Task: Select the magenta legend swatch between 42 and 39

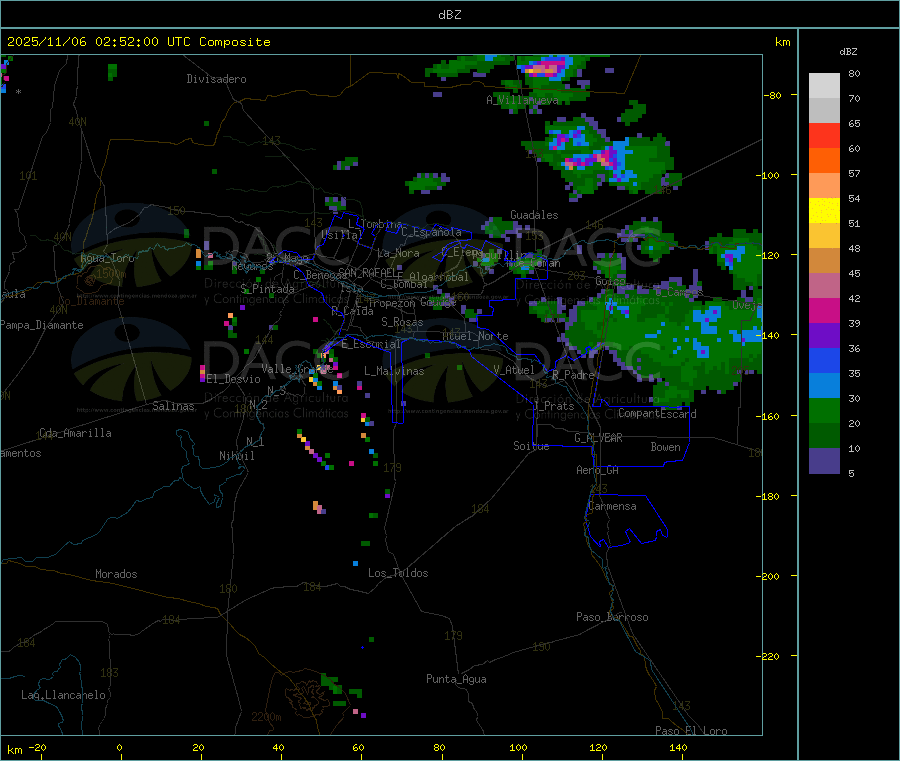Action: 824,310
